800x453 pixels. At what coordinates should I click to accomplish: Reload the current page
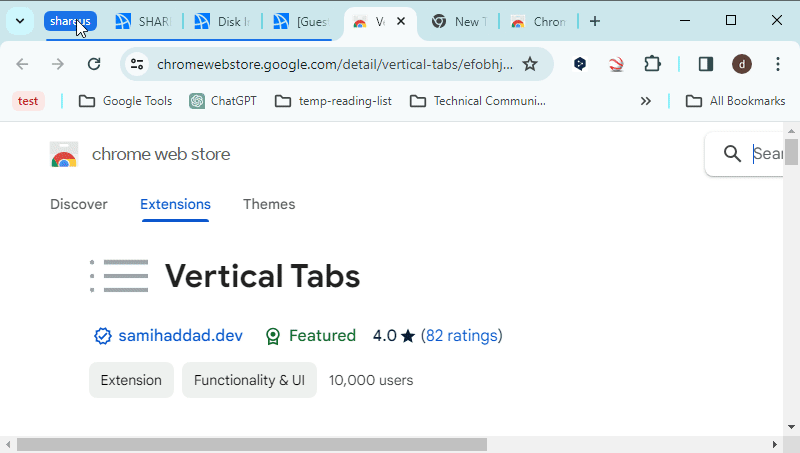(x=94, y=64)
